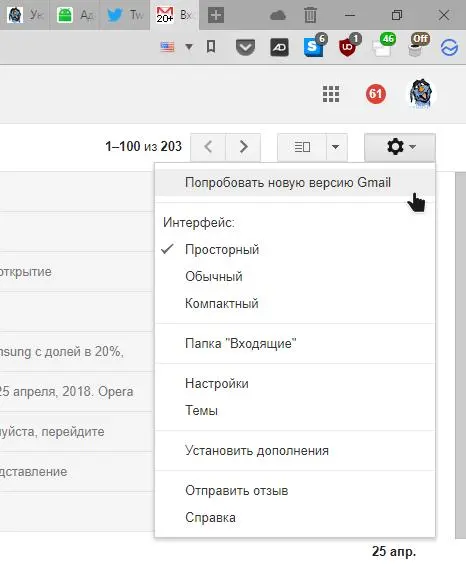Choose Попробовать новую версию Gmail
This screenshot has width=466, height=564.
coord(295,183)
